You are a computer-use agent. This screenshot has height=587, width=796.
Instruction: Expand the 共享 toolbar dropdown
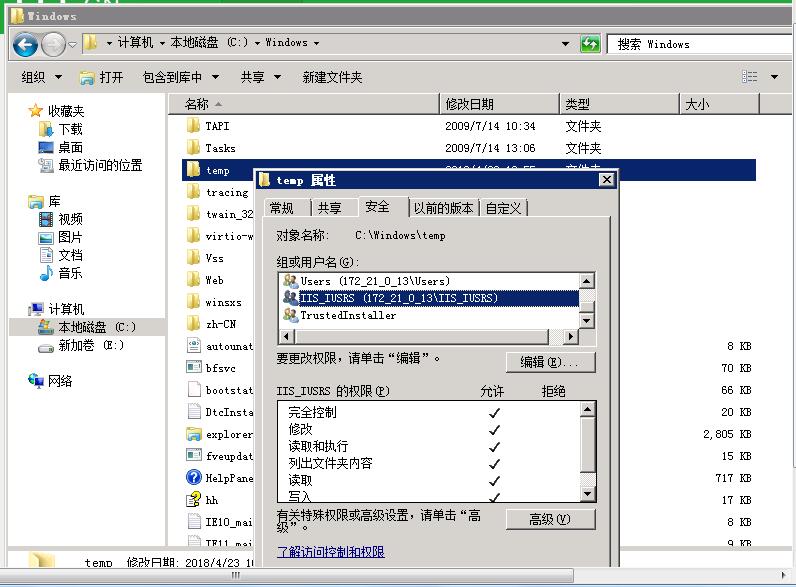tap(259, 77)
